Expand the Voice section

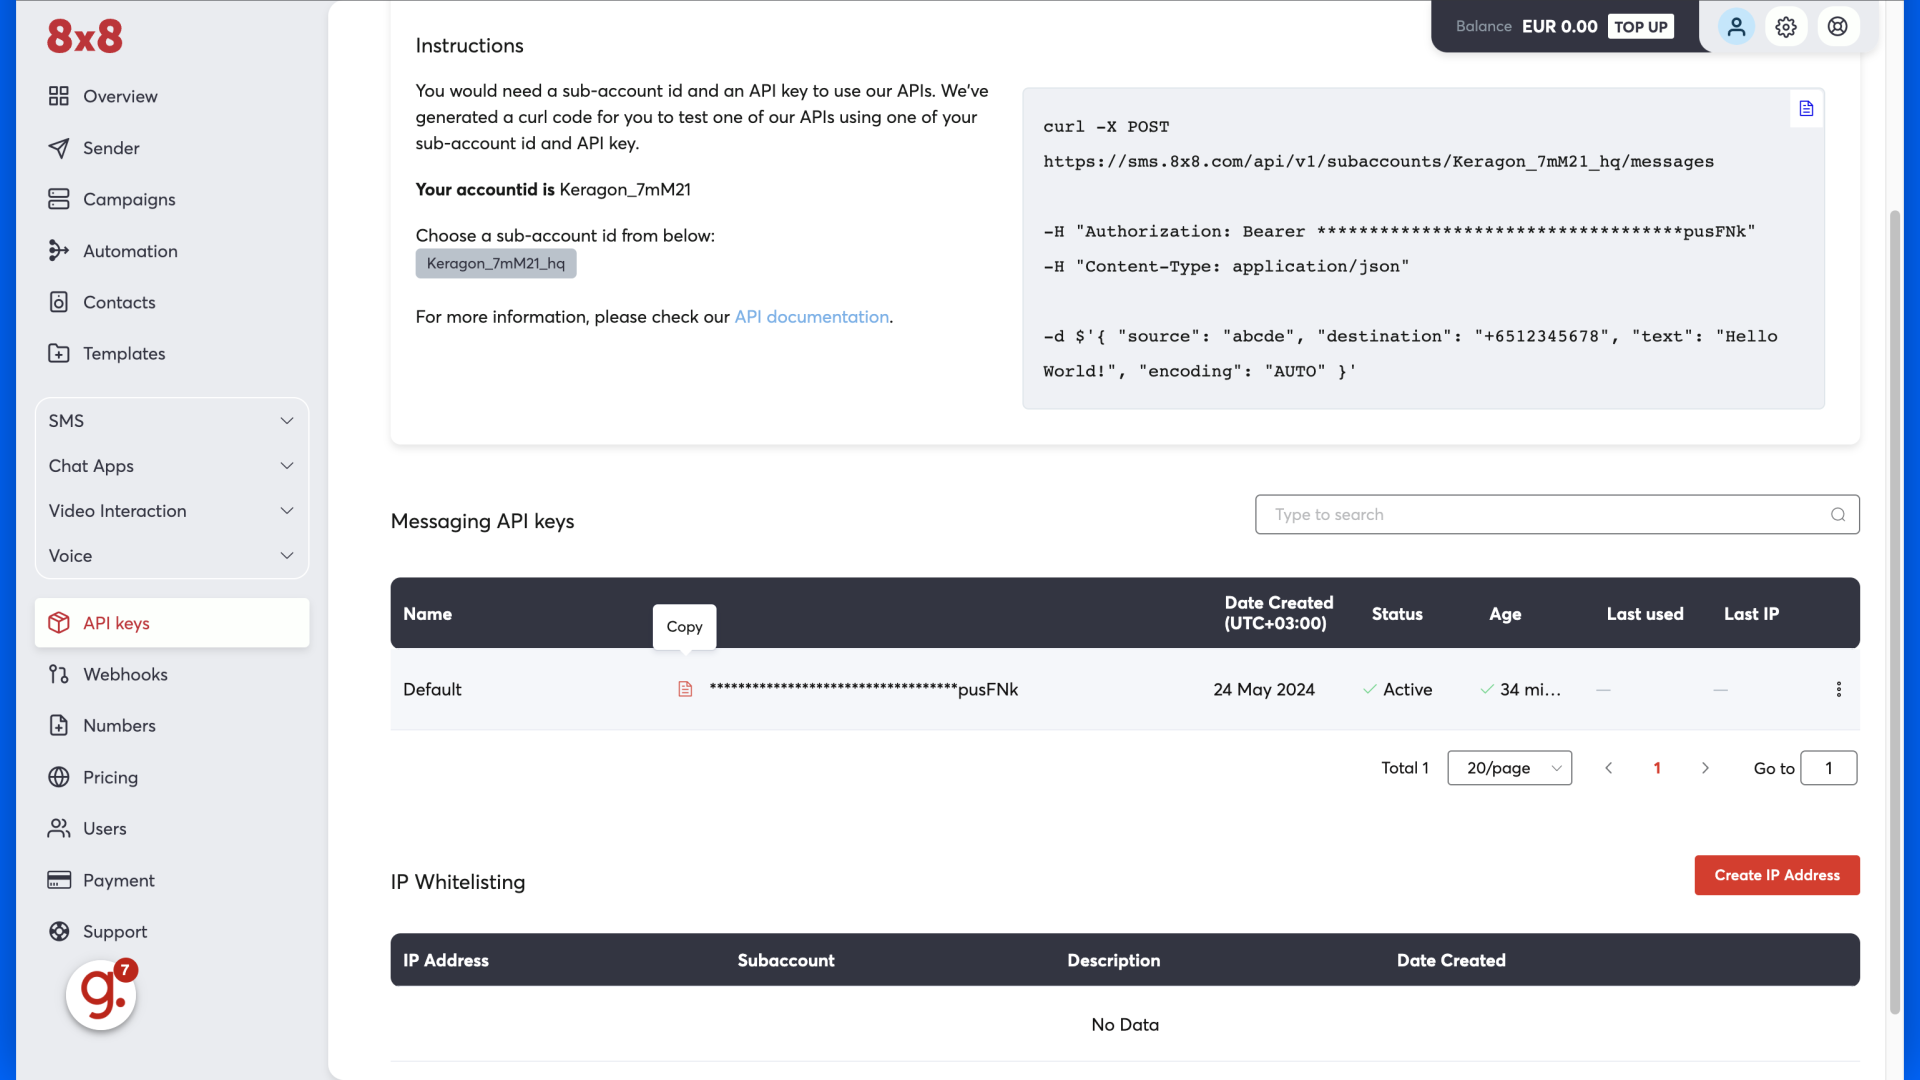pos(172,556)
